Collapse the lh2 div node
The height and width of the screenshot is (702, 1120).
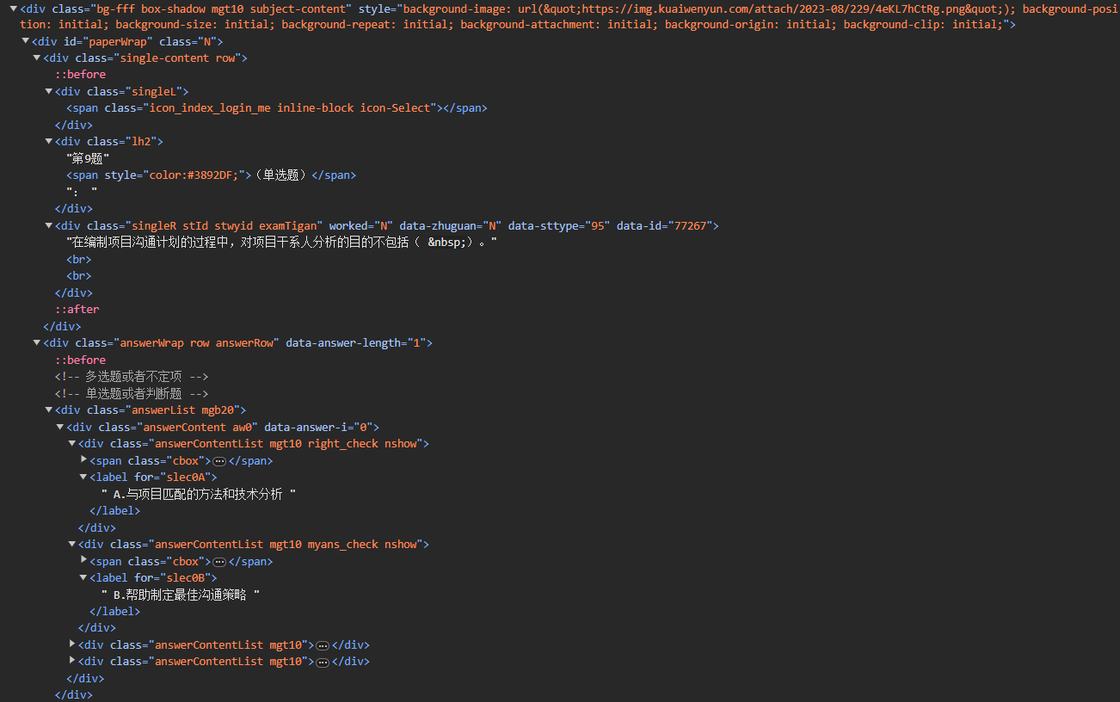(49, 141)
